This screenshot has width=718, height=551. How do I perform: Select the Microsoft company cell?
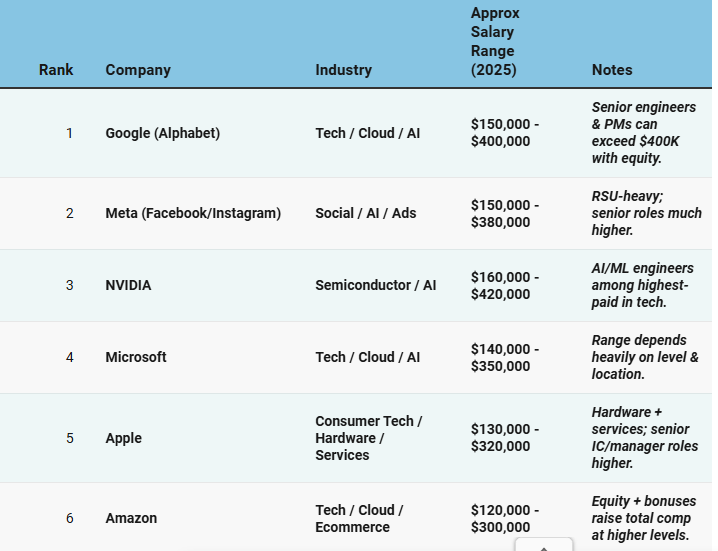click(x=136, y=357)
